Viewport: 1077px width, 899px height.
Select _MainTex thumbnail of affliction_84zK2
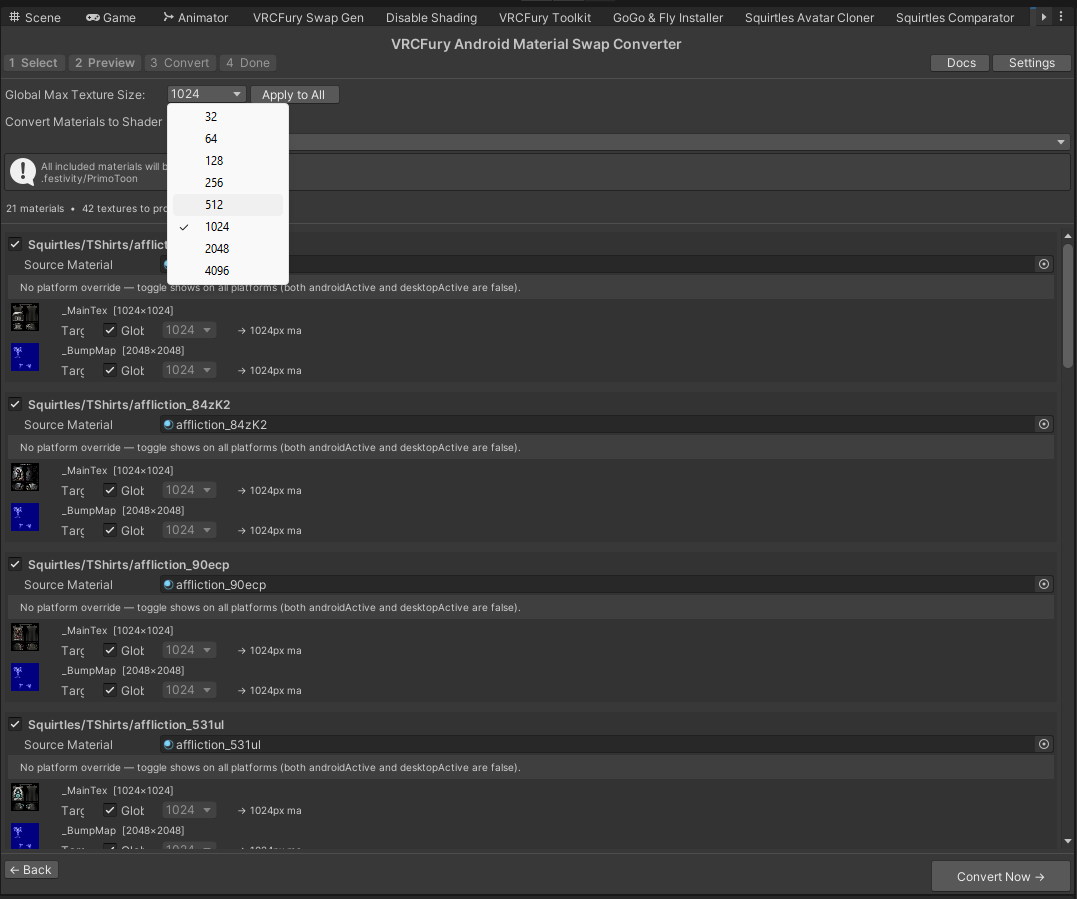tap(25, 477)
